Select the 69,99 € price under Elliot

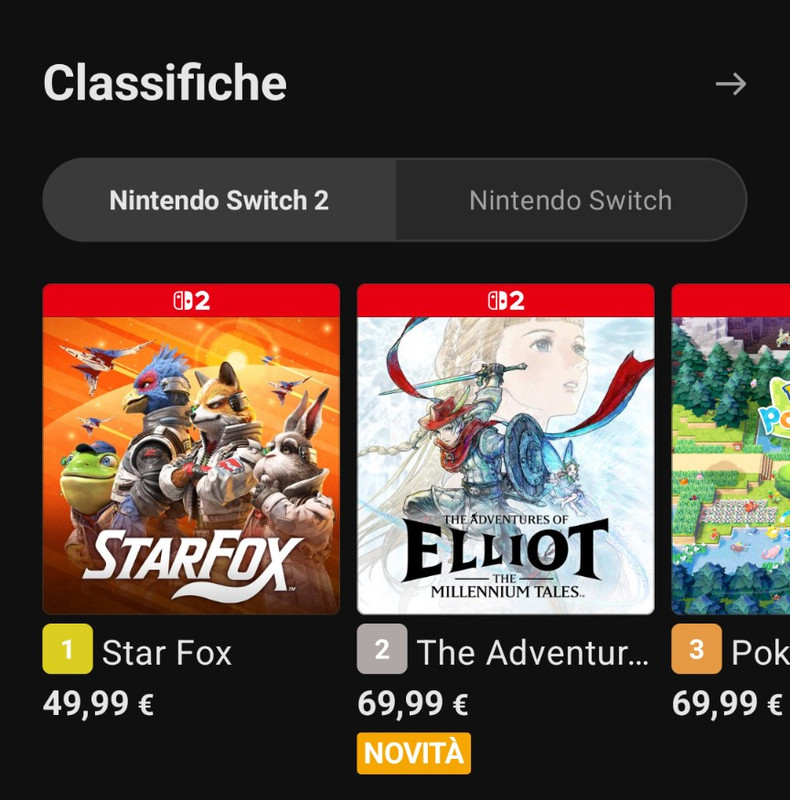[413, 704]
